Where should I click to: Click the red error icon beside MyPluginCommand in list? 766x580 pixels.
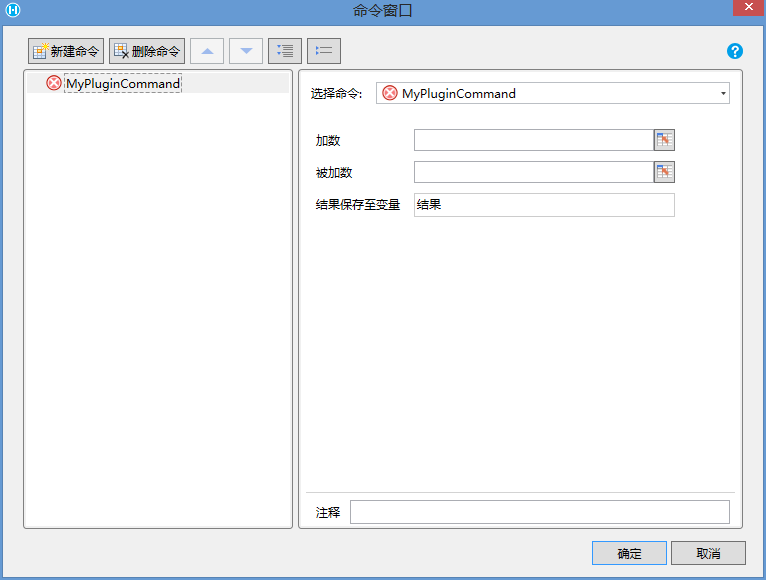pos(54,83)
